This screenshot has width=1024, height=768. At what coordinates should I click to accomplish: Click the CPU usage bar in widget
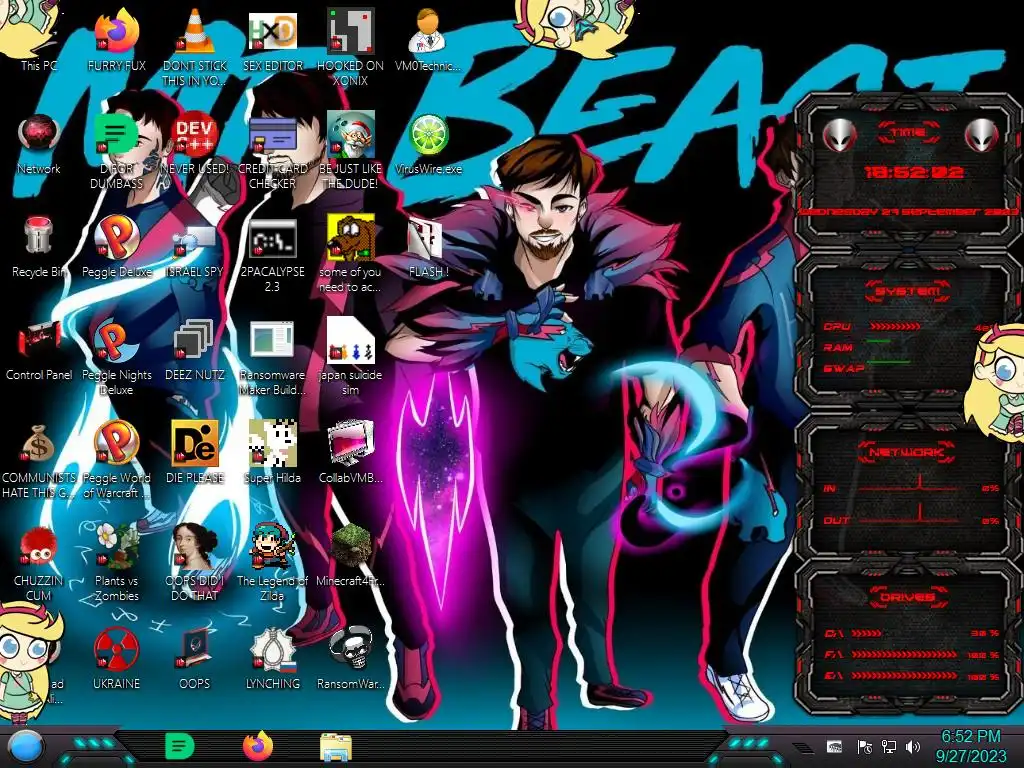(x=895, y=326)
